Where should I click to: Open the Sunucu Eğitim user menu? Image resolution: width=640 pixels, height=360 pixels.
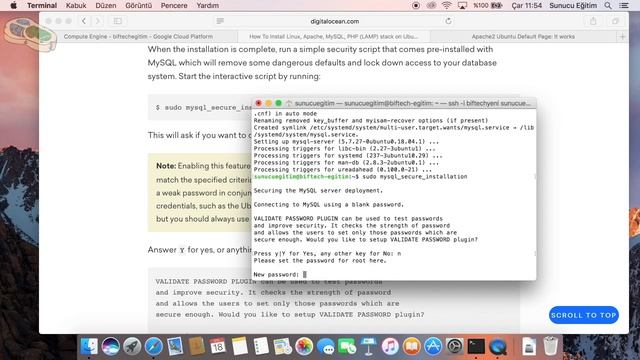pos(573,5)
